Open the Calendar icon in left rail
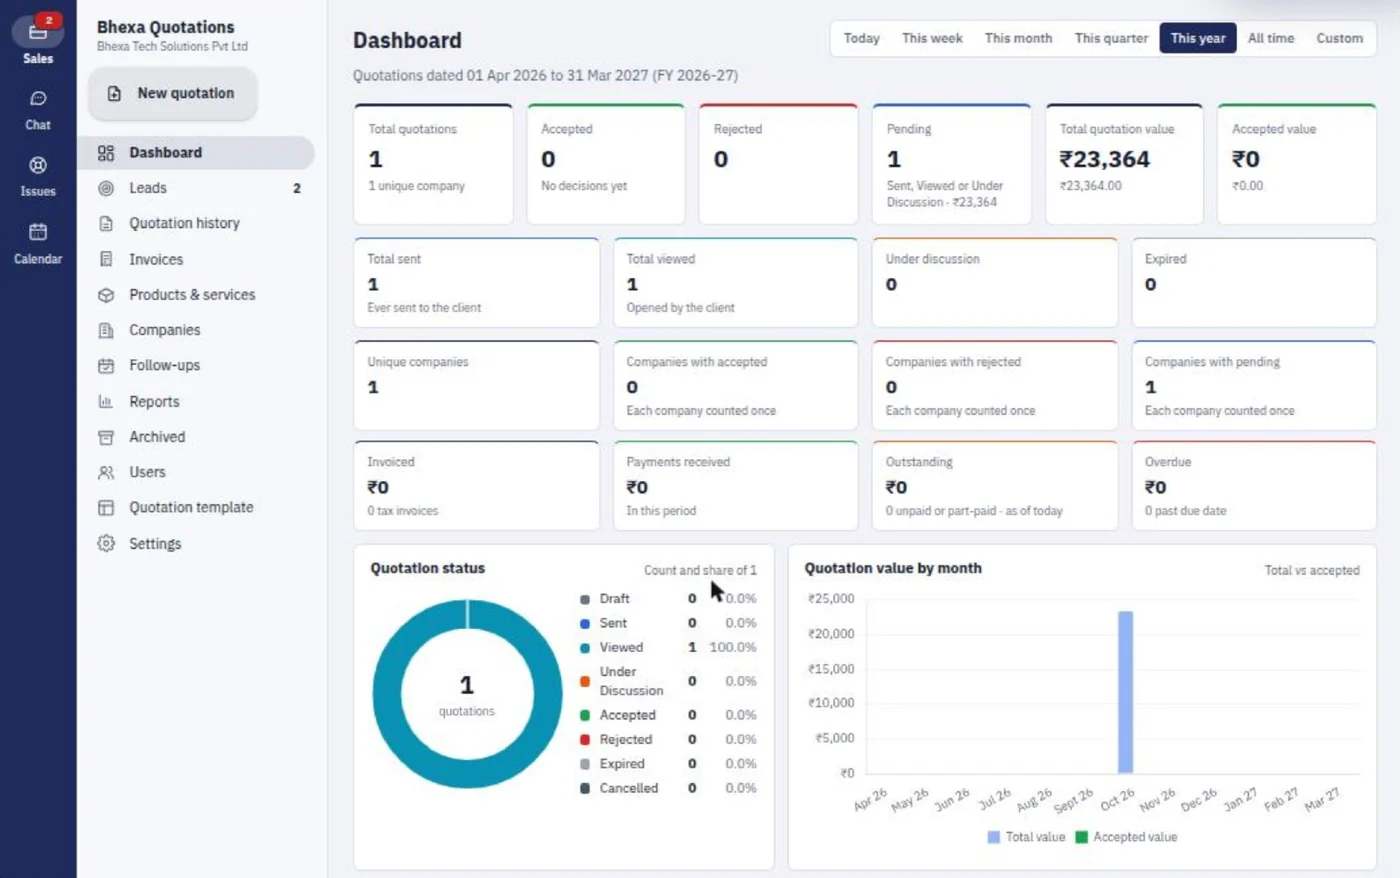This screenshot has height=878, width=1400. (x=38, y=232)
